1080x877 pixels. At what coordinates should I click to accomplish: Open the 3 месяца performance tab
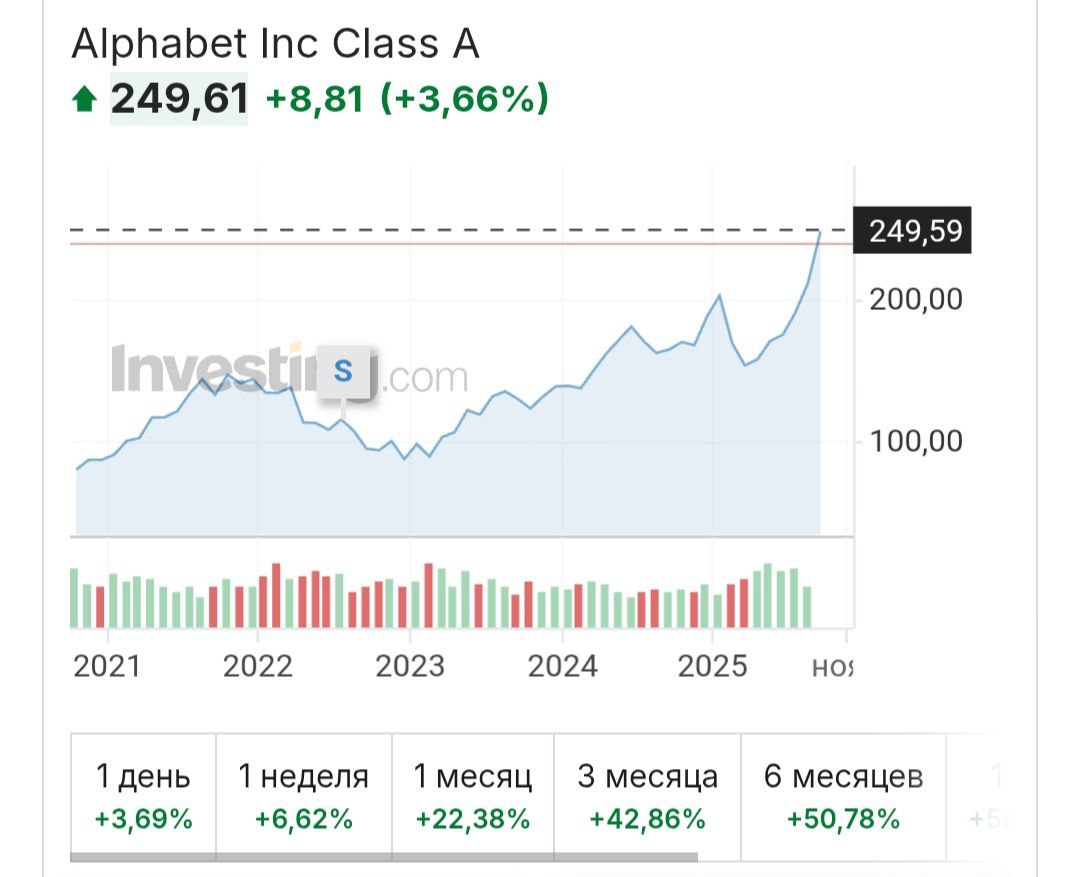point(647,797)
